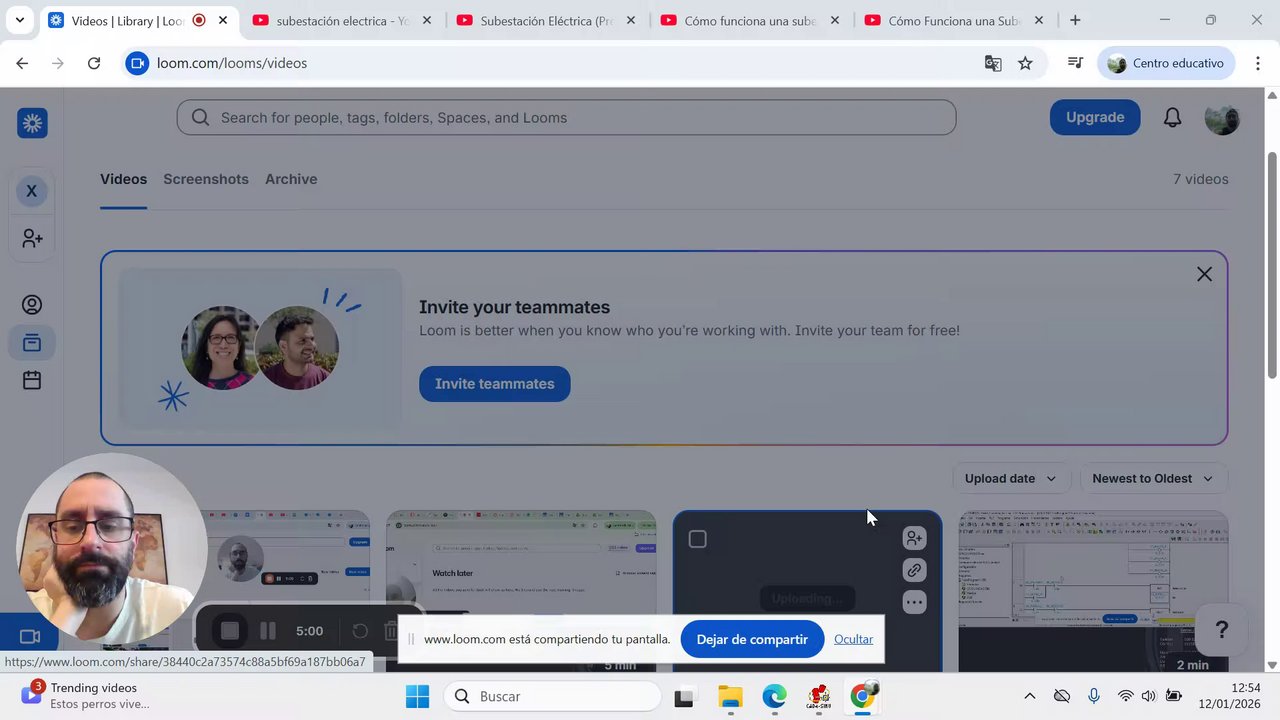Click Dejar de compartir button

coord(752,639)
